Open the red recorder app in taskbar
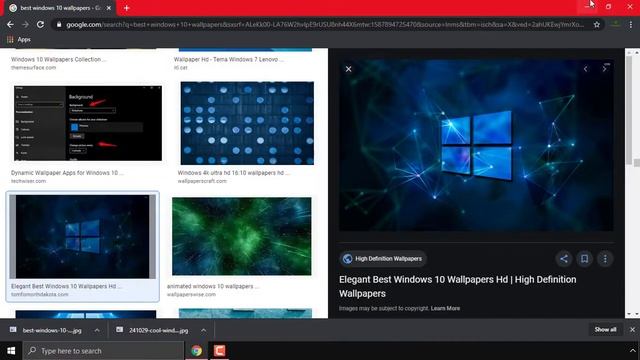This screenshot has height=360, width=640. [x=220, y=351]
